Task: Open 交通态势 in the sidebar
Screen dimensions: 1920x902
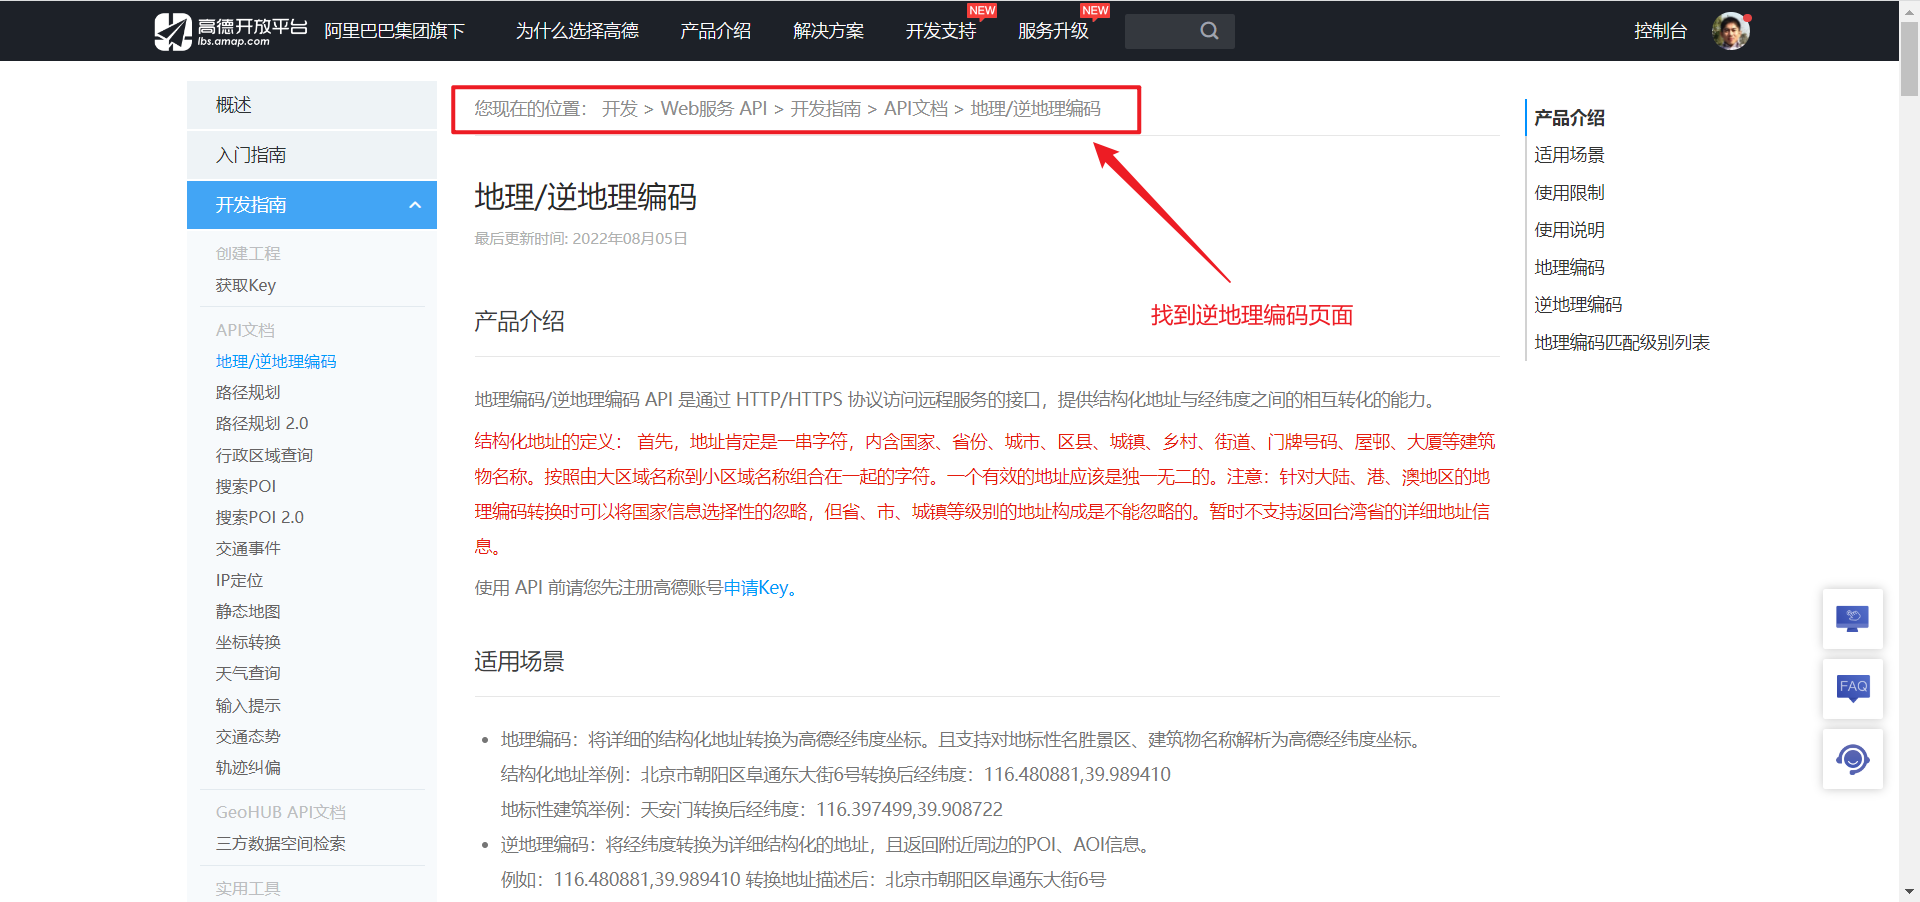Action: point(248,736)
